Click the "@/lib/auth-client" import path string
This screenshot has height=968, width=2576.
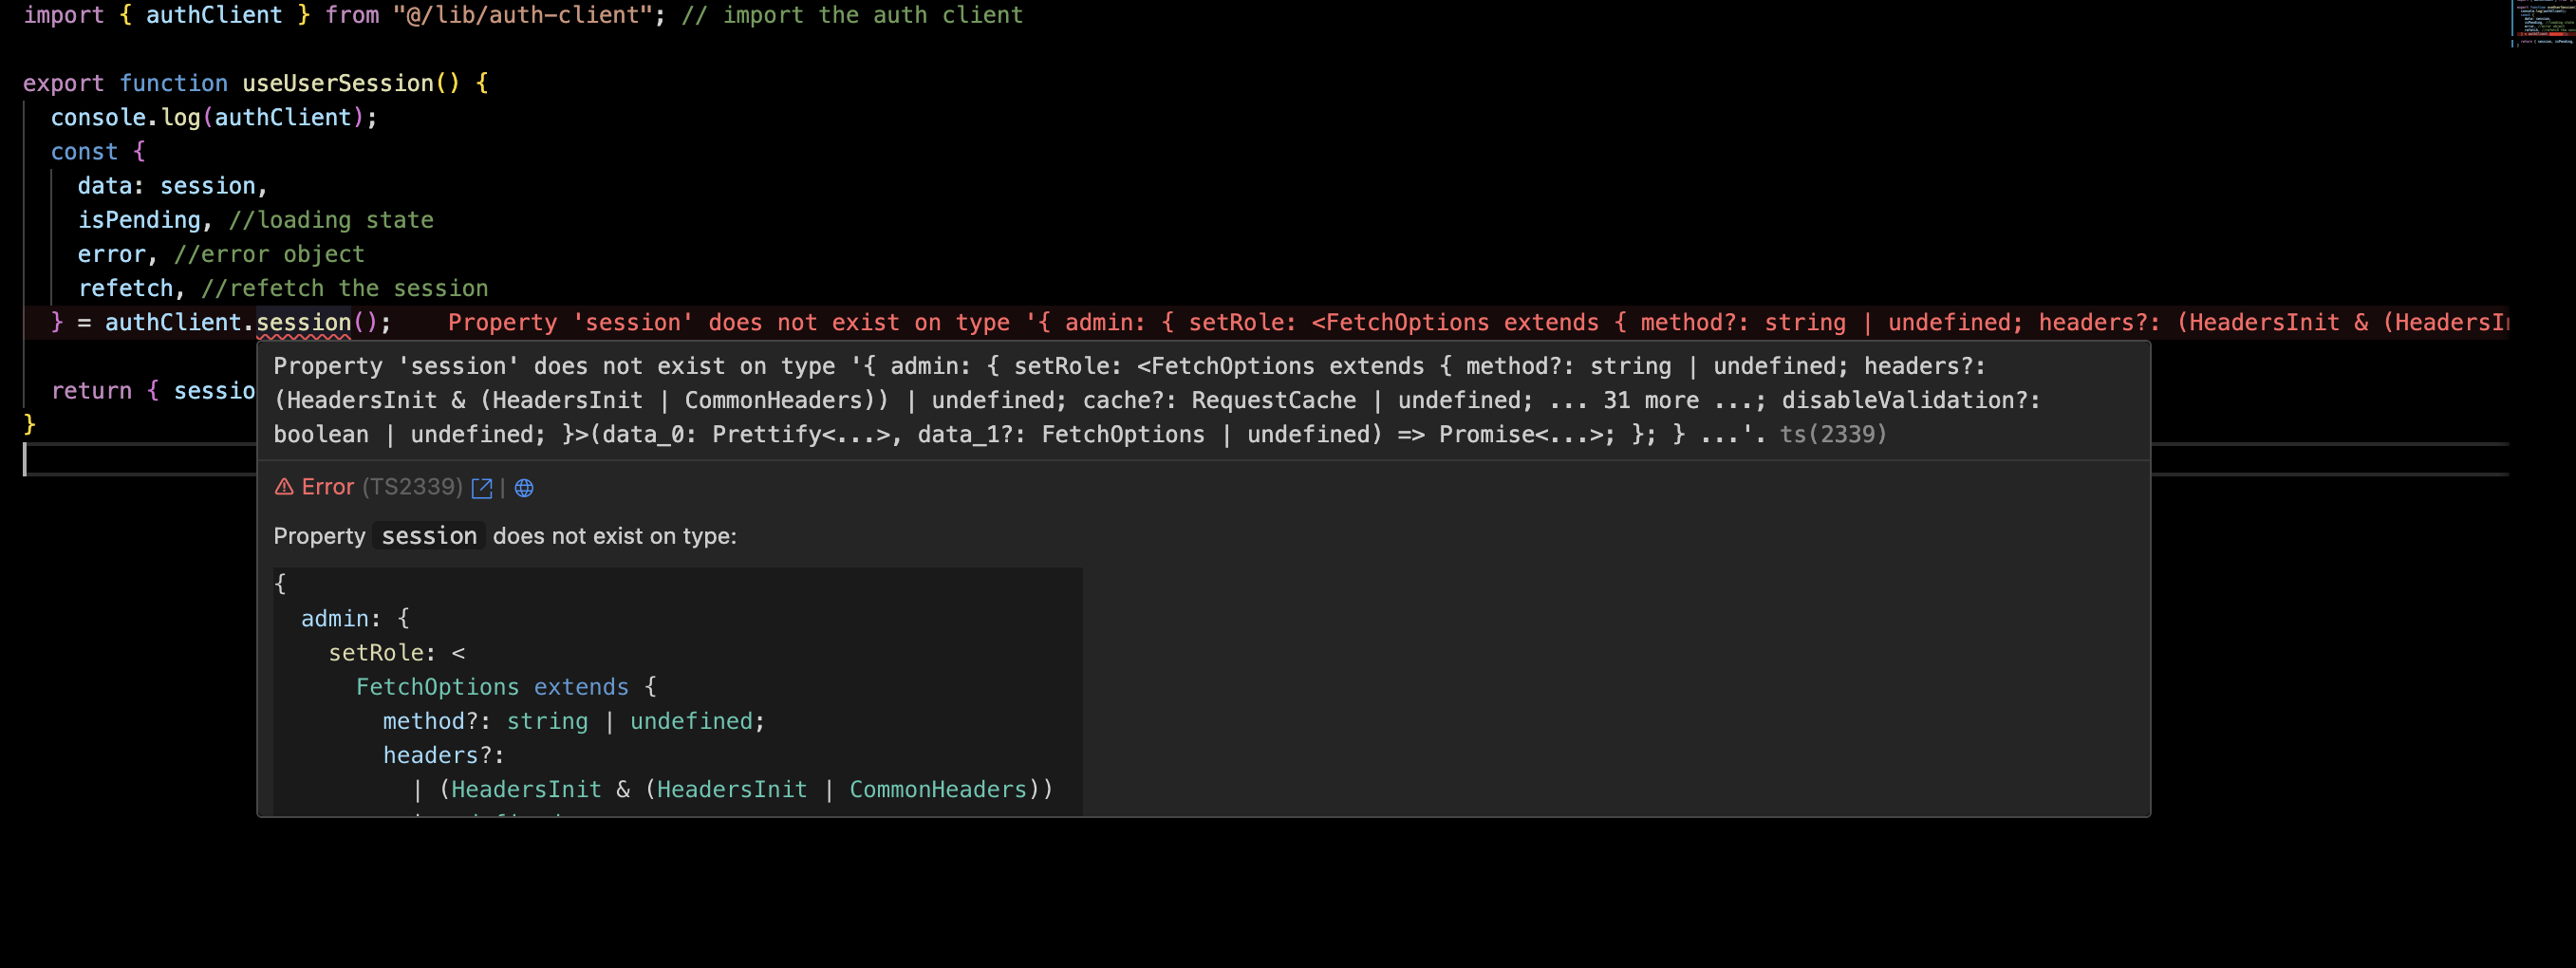tap(523, 15)
